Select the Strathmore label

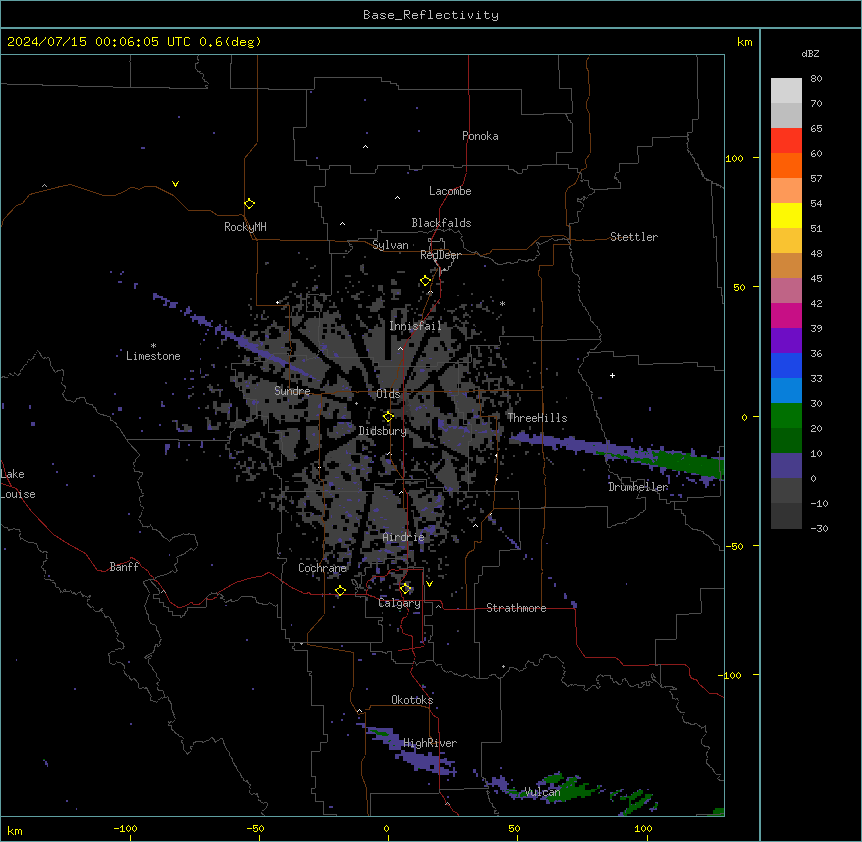(516, 608)
